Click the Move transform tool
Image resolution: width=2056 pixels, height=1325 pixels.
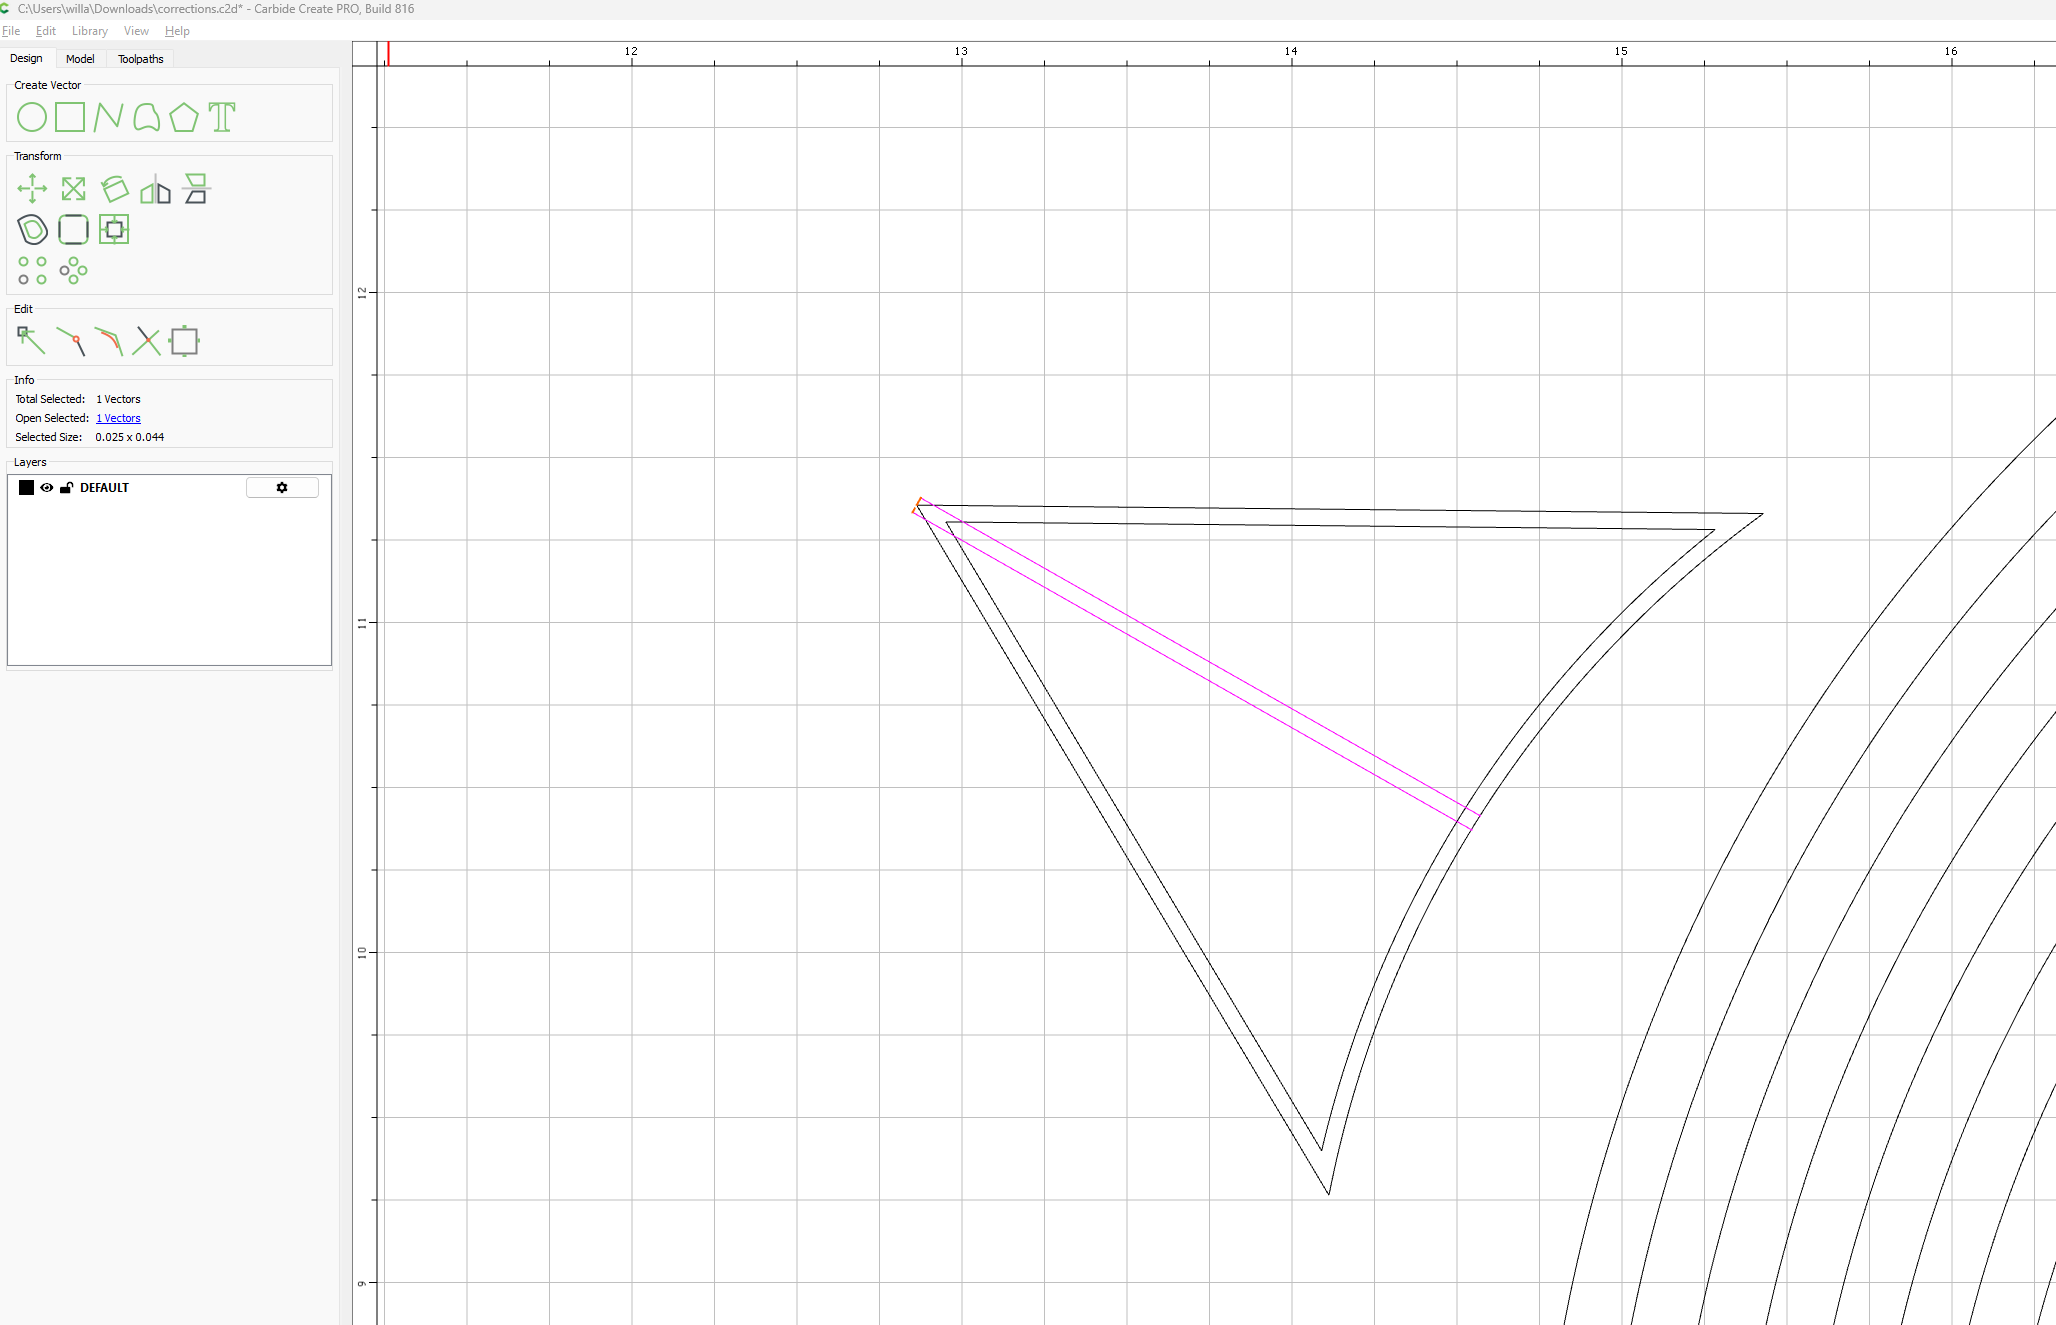pyautogui.click(x=32, y=189)
